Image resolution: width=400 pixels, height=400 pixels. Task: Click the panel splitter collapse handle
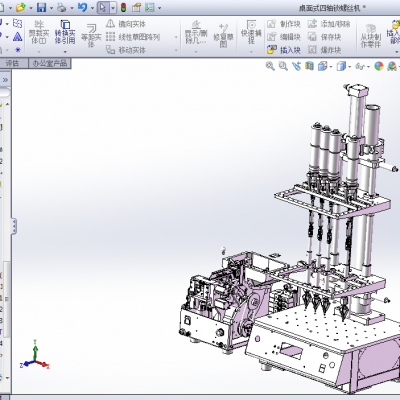click(x=14, y=226)
